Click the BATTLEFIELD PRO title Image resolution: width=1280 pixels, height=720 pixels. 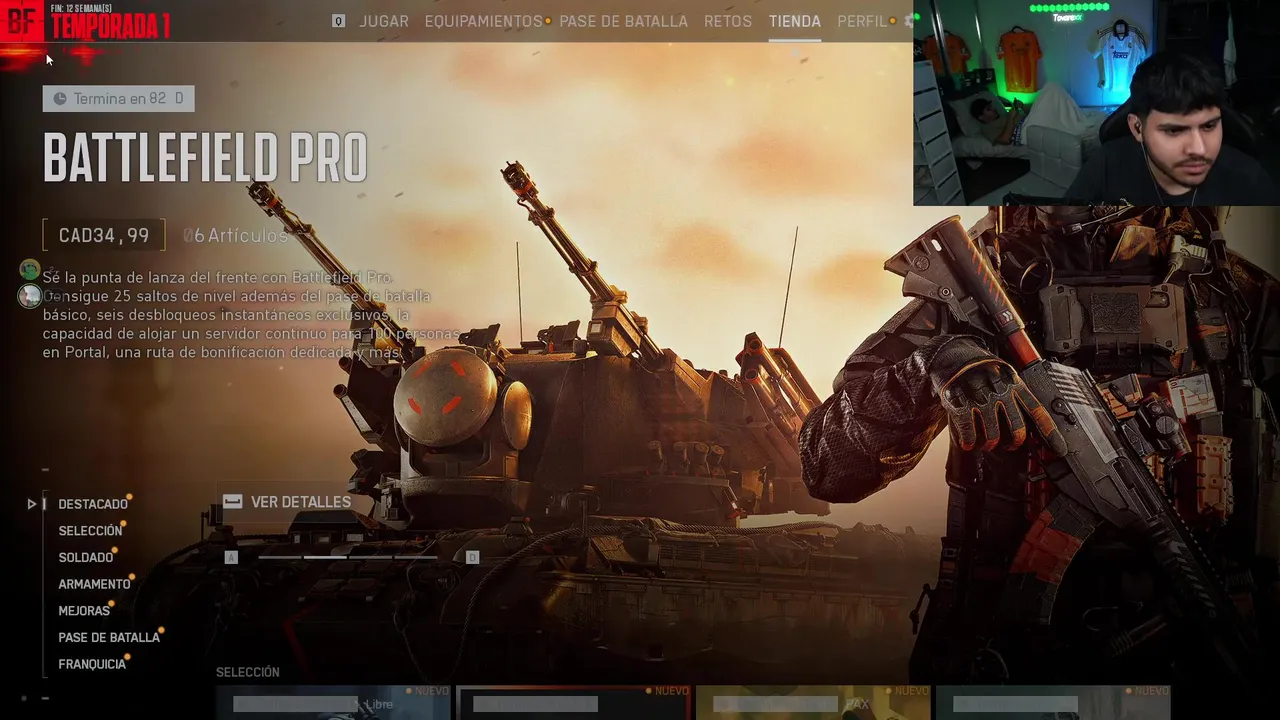coord(205,158)
